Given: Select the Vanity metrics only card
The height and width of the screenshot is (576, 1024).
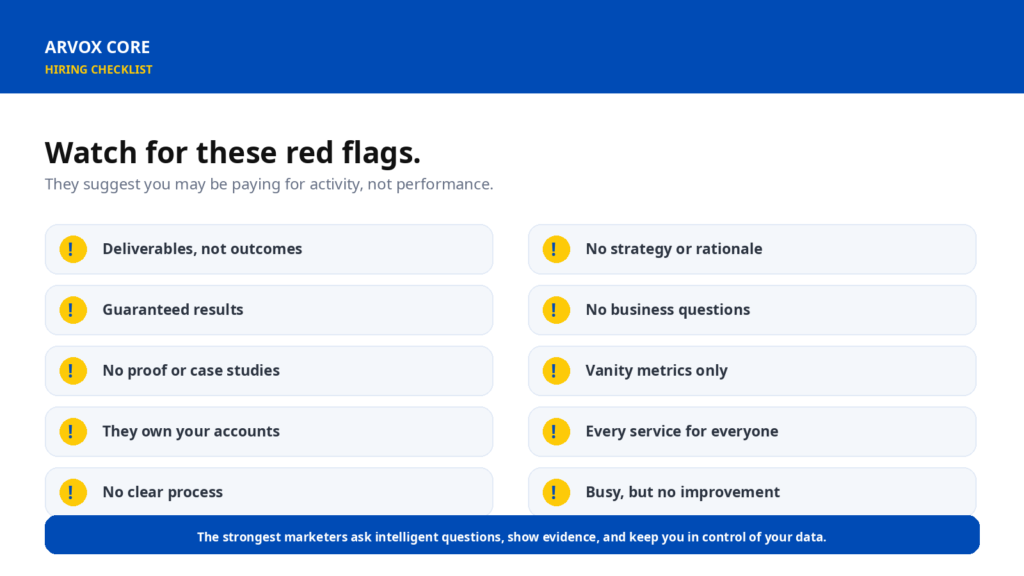Looking at the screenshot, I should (x=752, y=370).
